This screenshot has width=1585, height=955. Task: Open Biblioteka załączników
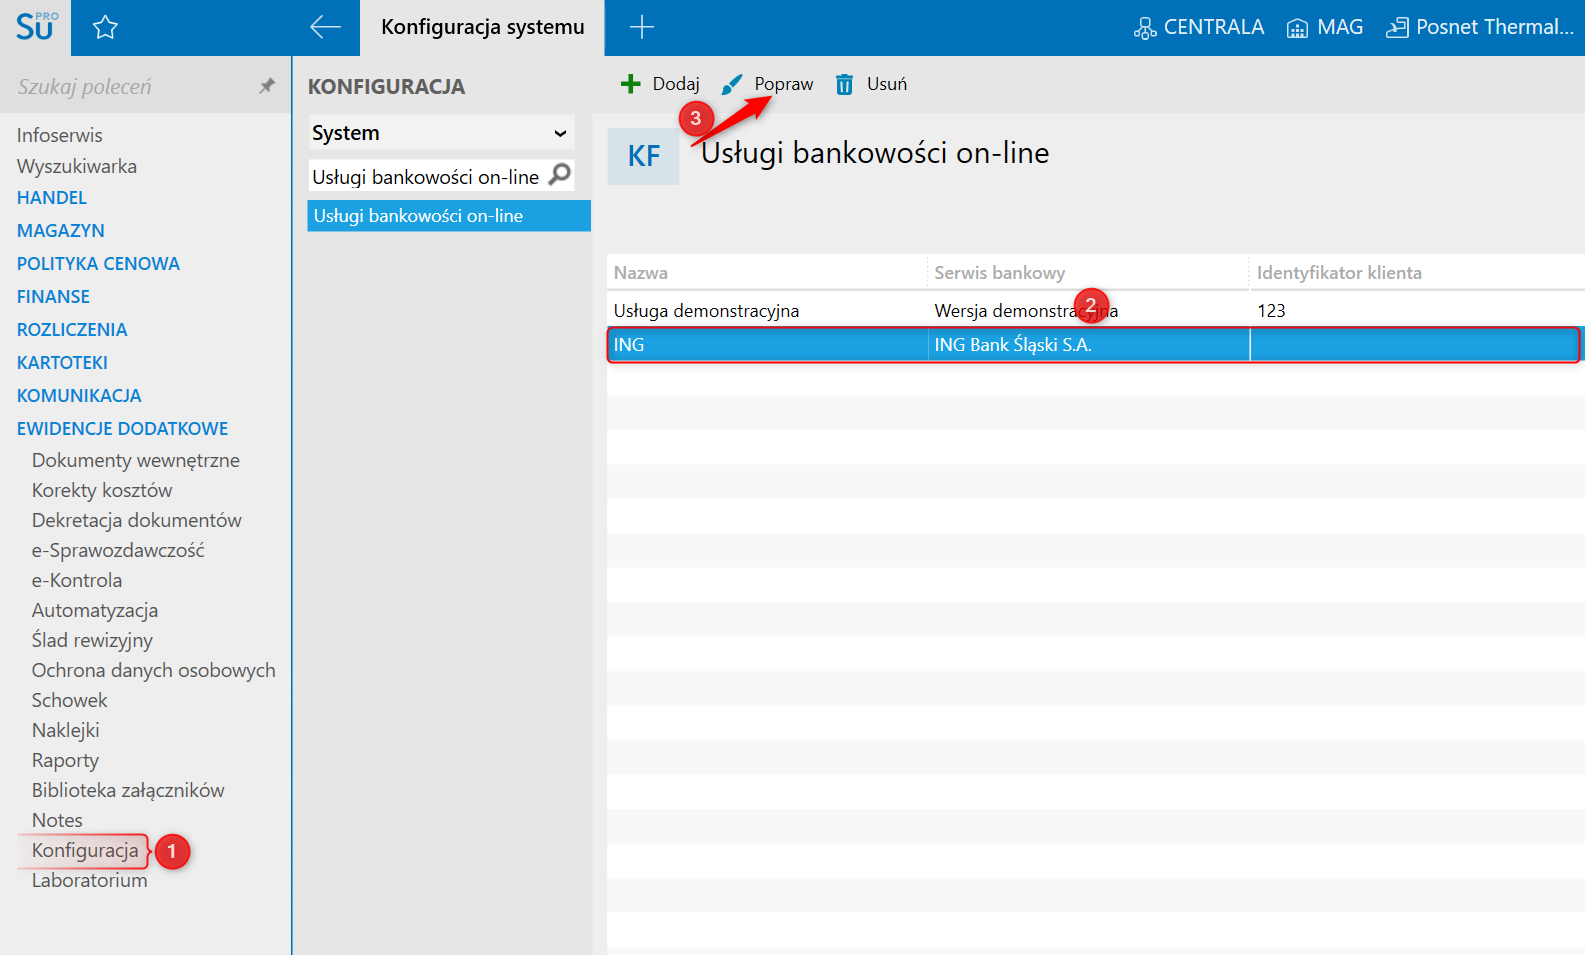pyautogui.click(x=128, y=790)
